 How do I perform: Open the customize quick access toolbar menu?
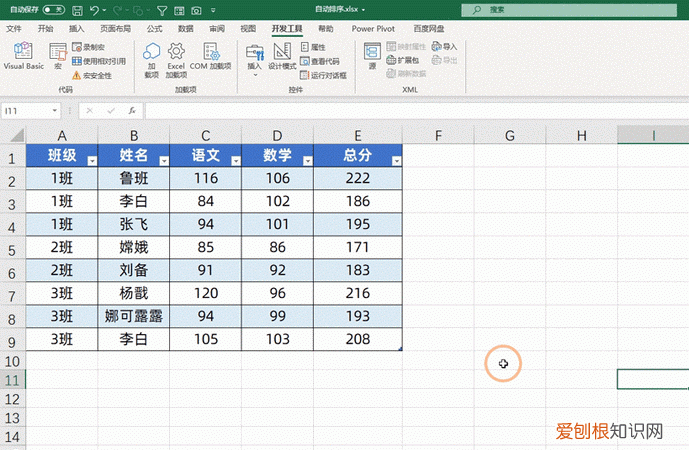coord(213,10)
